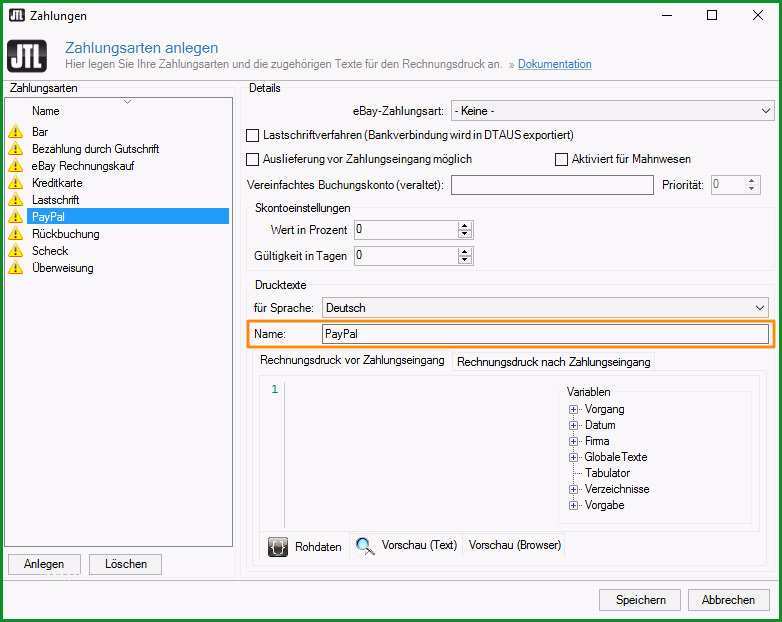Screen dimensions: 782x622
Task: Click the Name text field containing PayPal
Action: click(x=546, y=334)
